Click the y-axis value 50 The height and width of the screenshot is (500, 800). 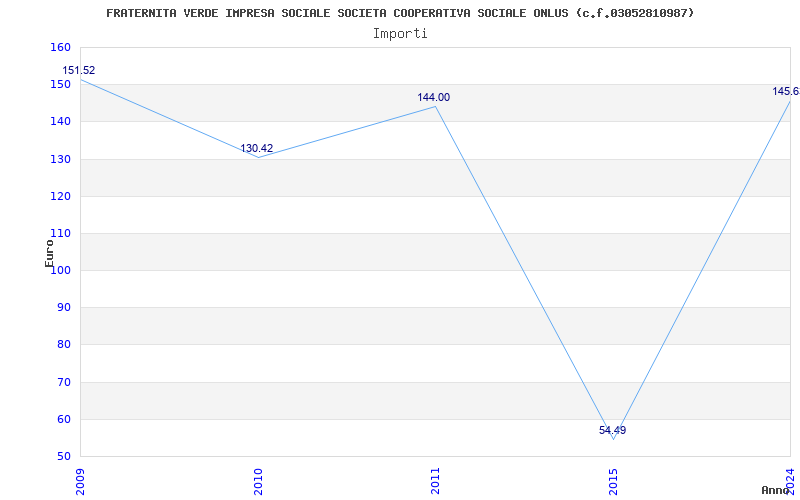click(63, 457)
